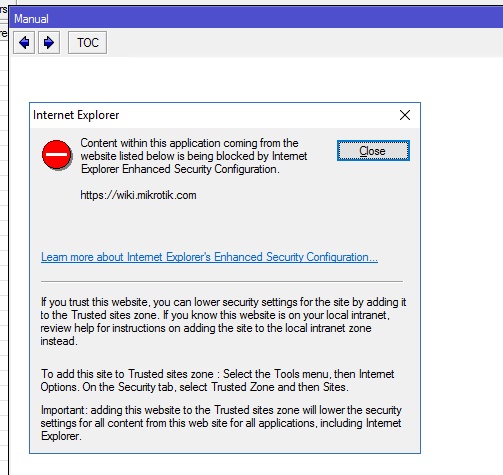Click the Internet Explorer dialog title text

(76, 115)
